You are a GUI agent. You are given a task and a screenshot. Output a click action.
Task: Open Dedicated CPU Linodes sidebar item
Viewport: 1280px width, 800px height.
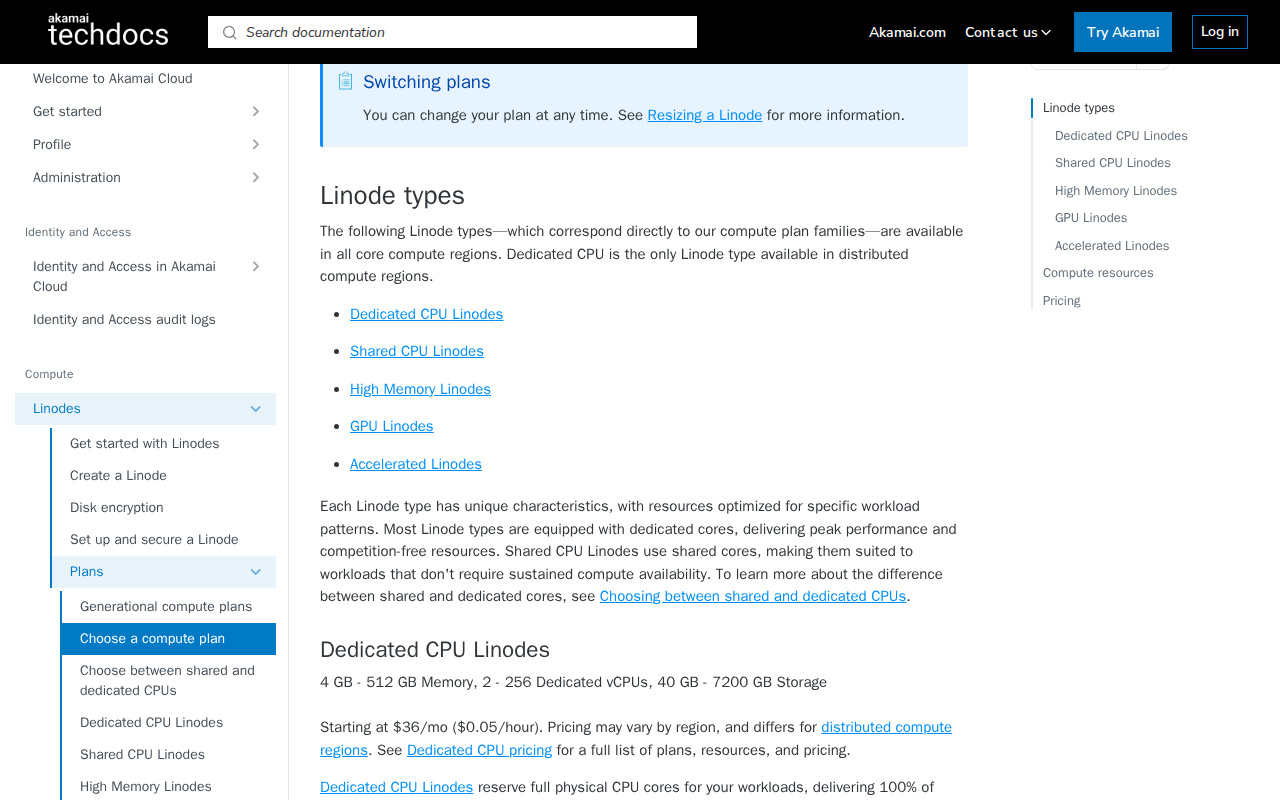coord(151,722)
